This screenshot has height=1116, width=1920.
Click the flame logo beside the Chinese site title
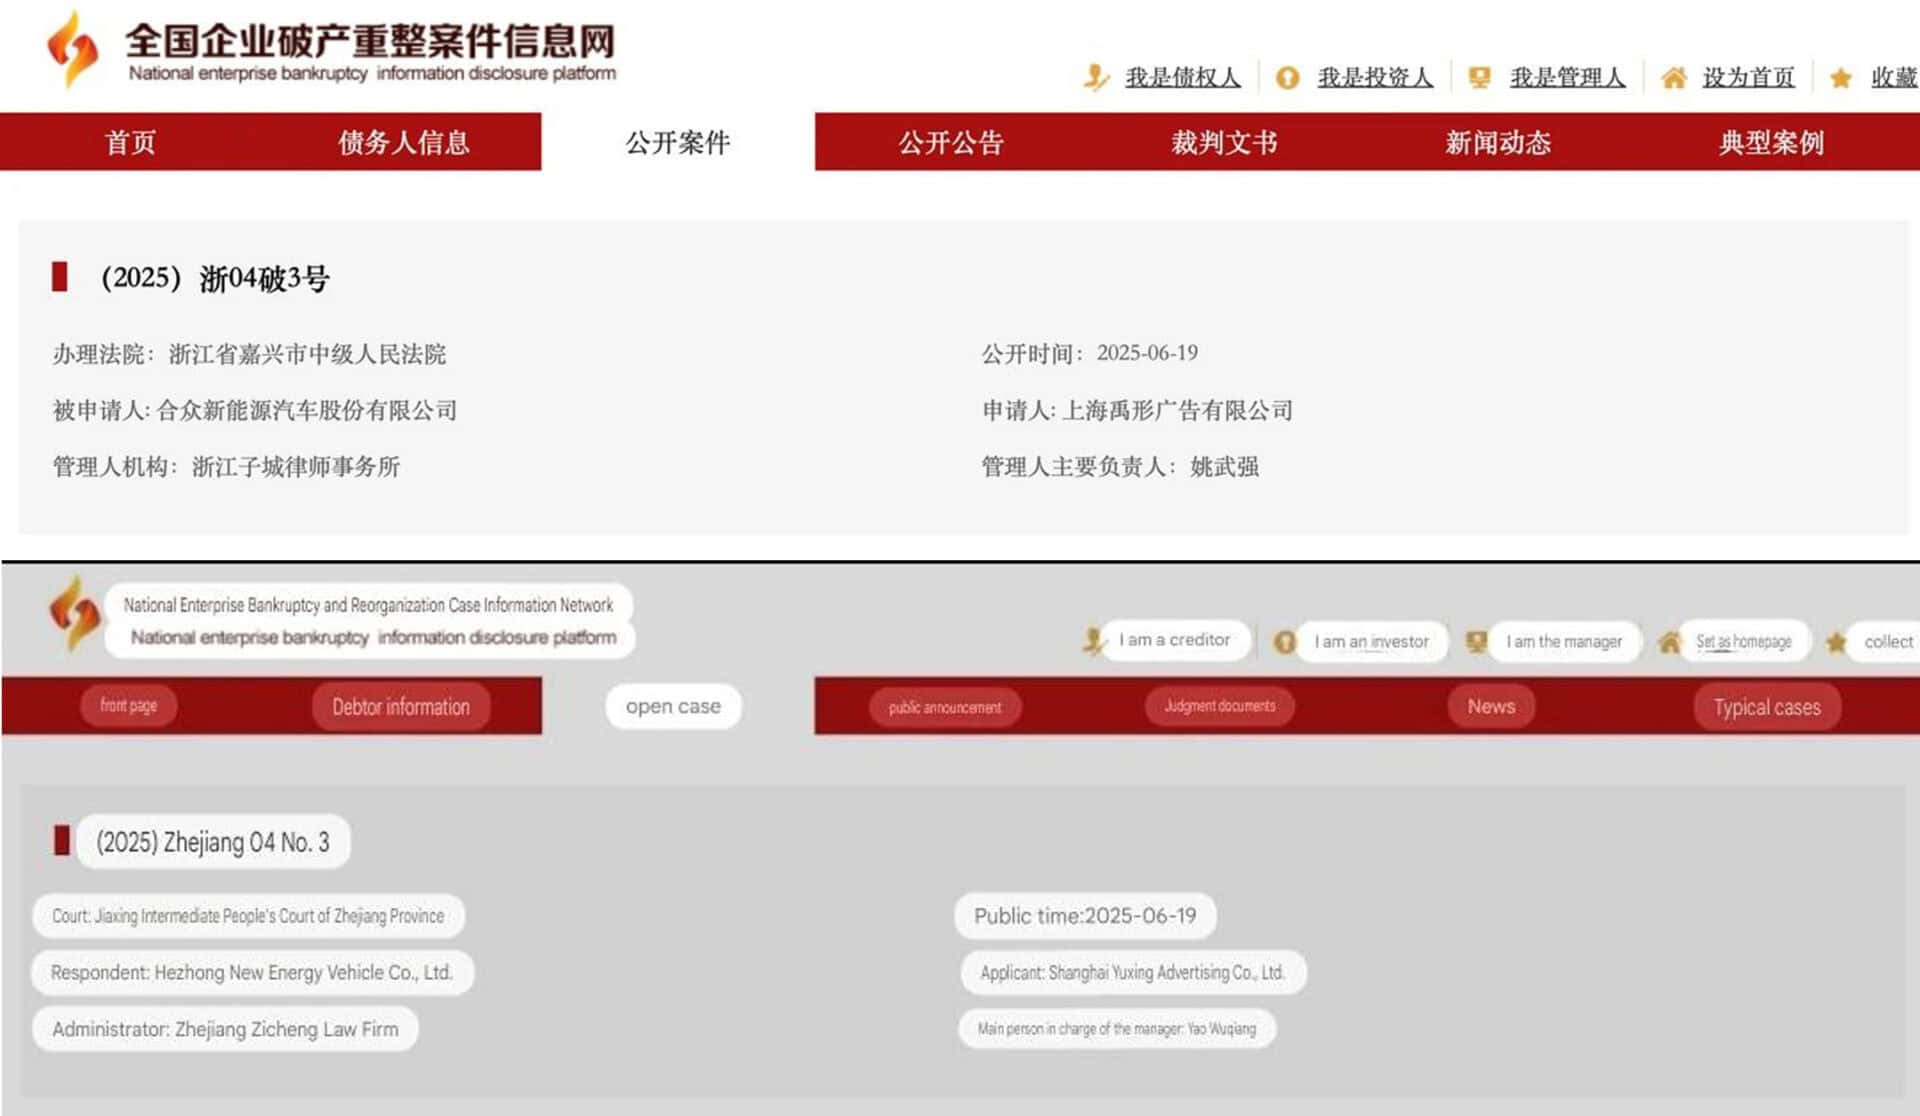73,48
